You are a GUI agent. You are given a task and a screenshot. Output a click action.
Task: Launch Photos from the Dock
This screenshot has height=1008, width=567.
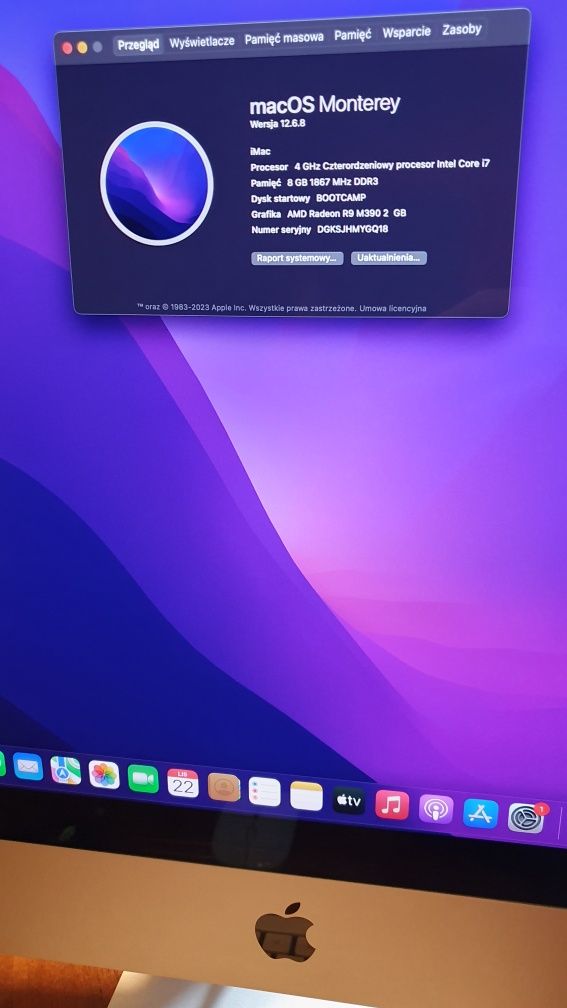(104, 775)
